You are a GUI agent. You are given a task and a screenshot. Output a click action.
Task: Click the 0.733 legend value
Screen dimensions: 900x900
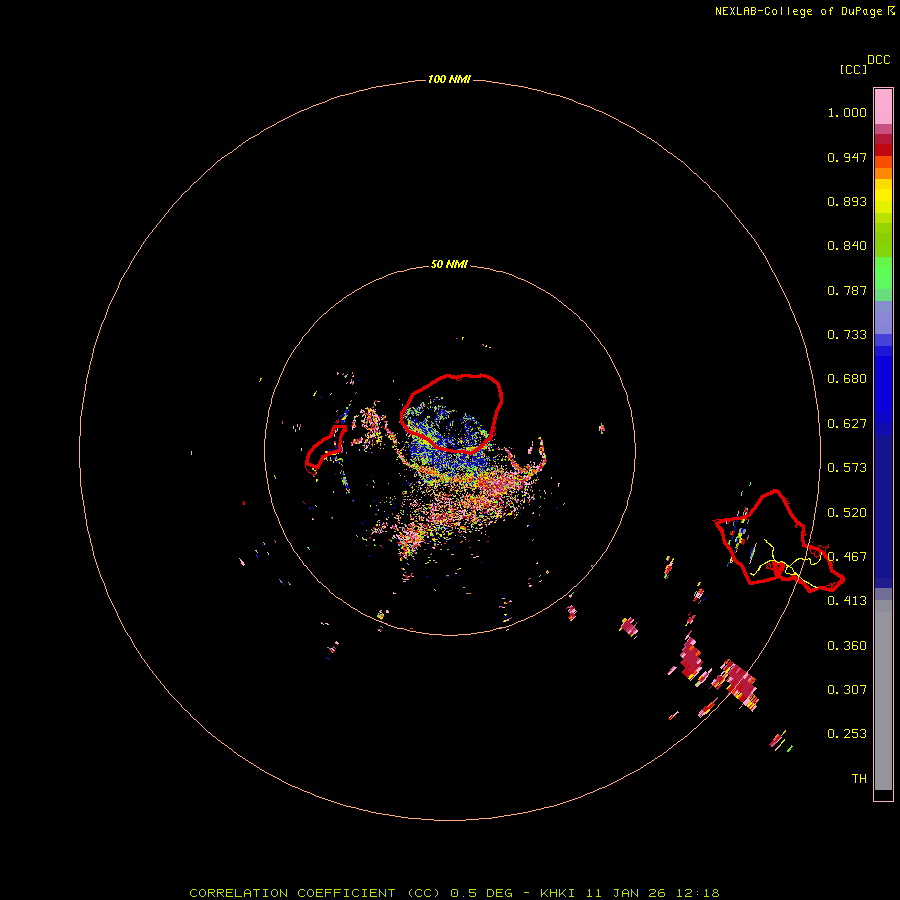tap(847, 335)
